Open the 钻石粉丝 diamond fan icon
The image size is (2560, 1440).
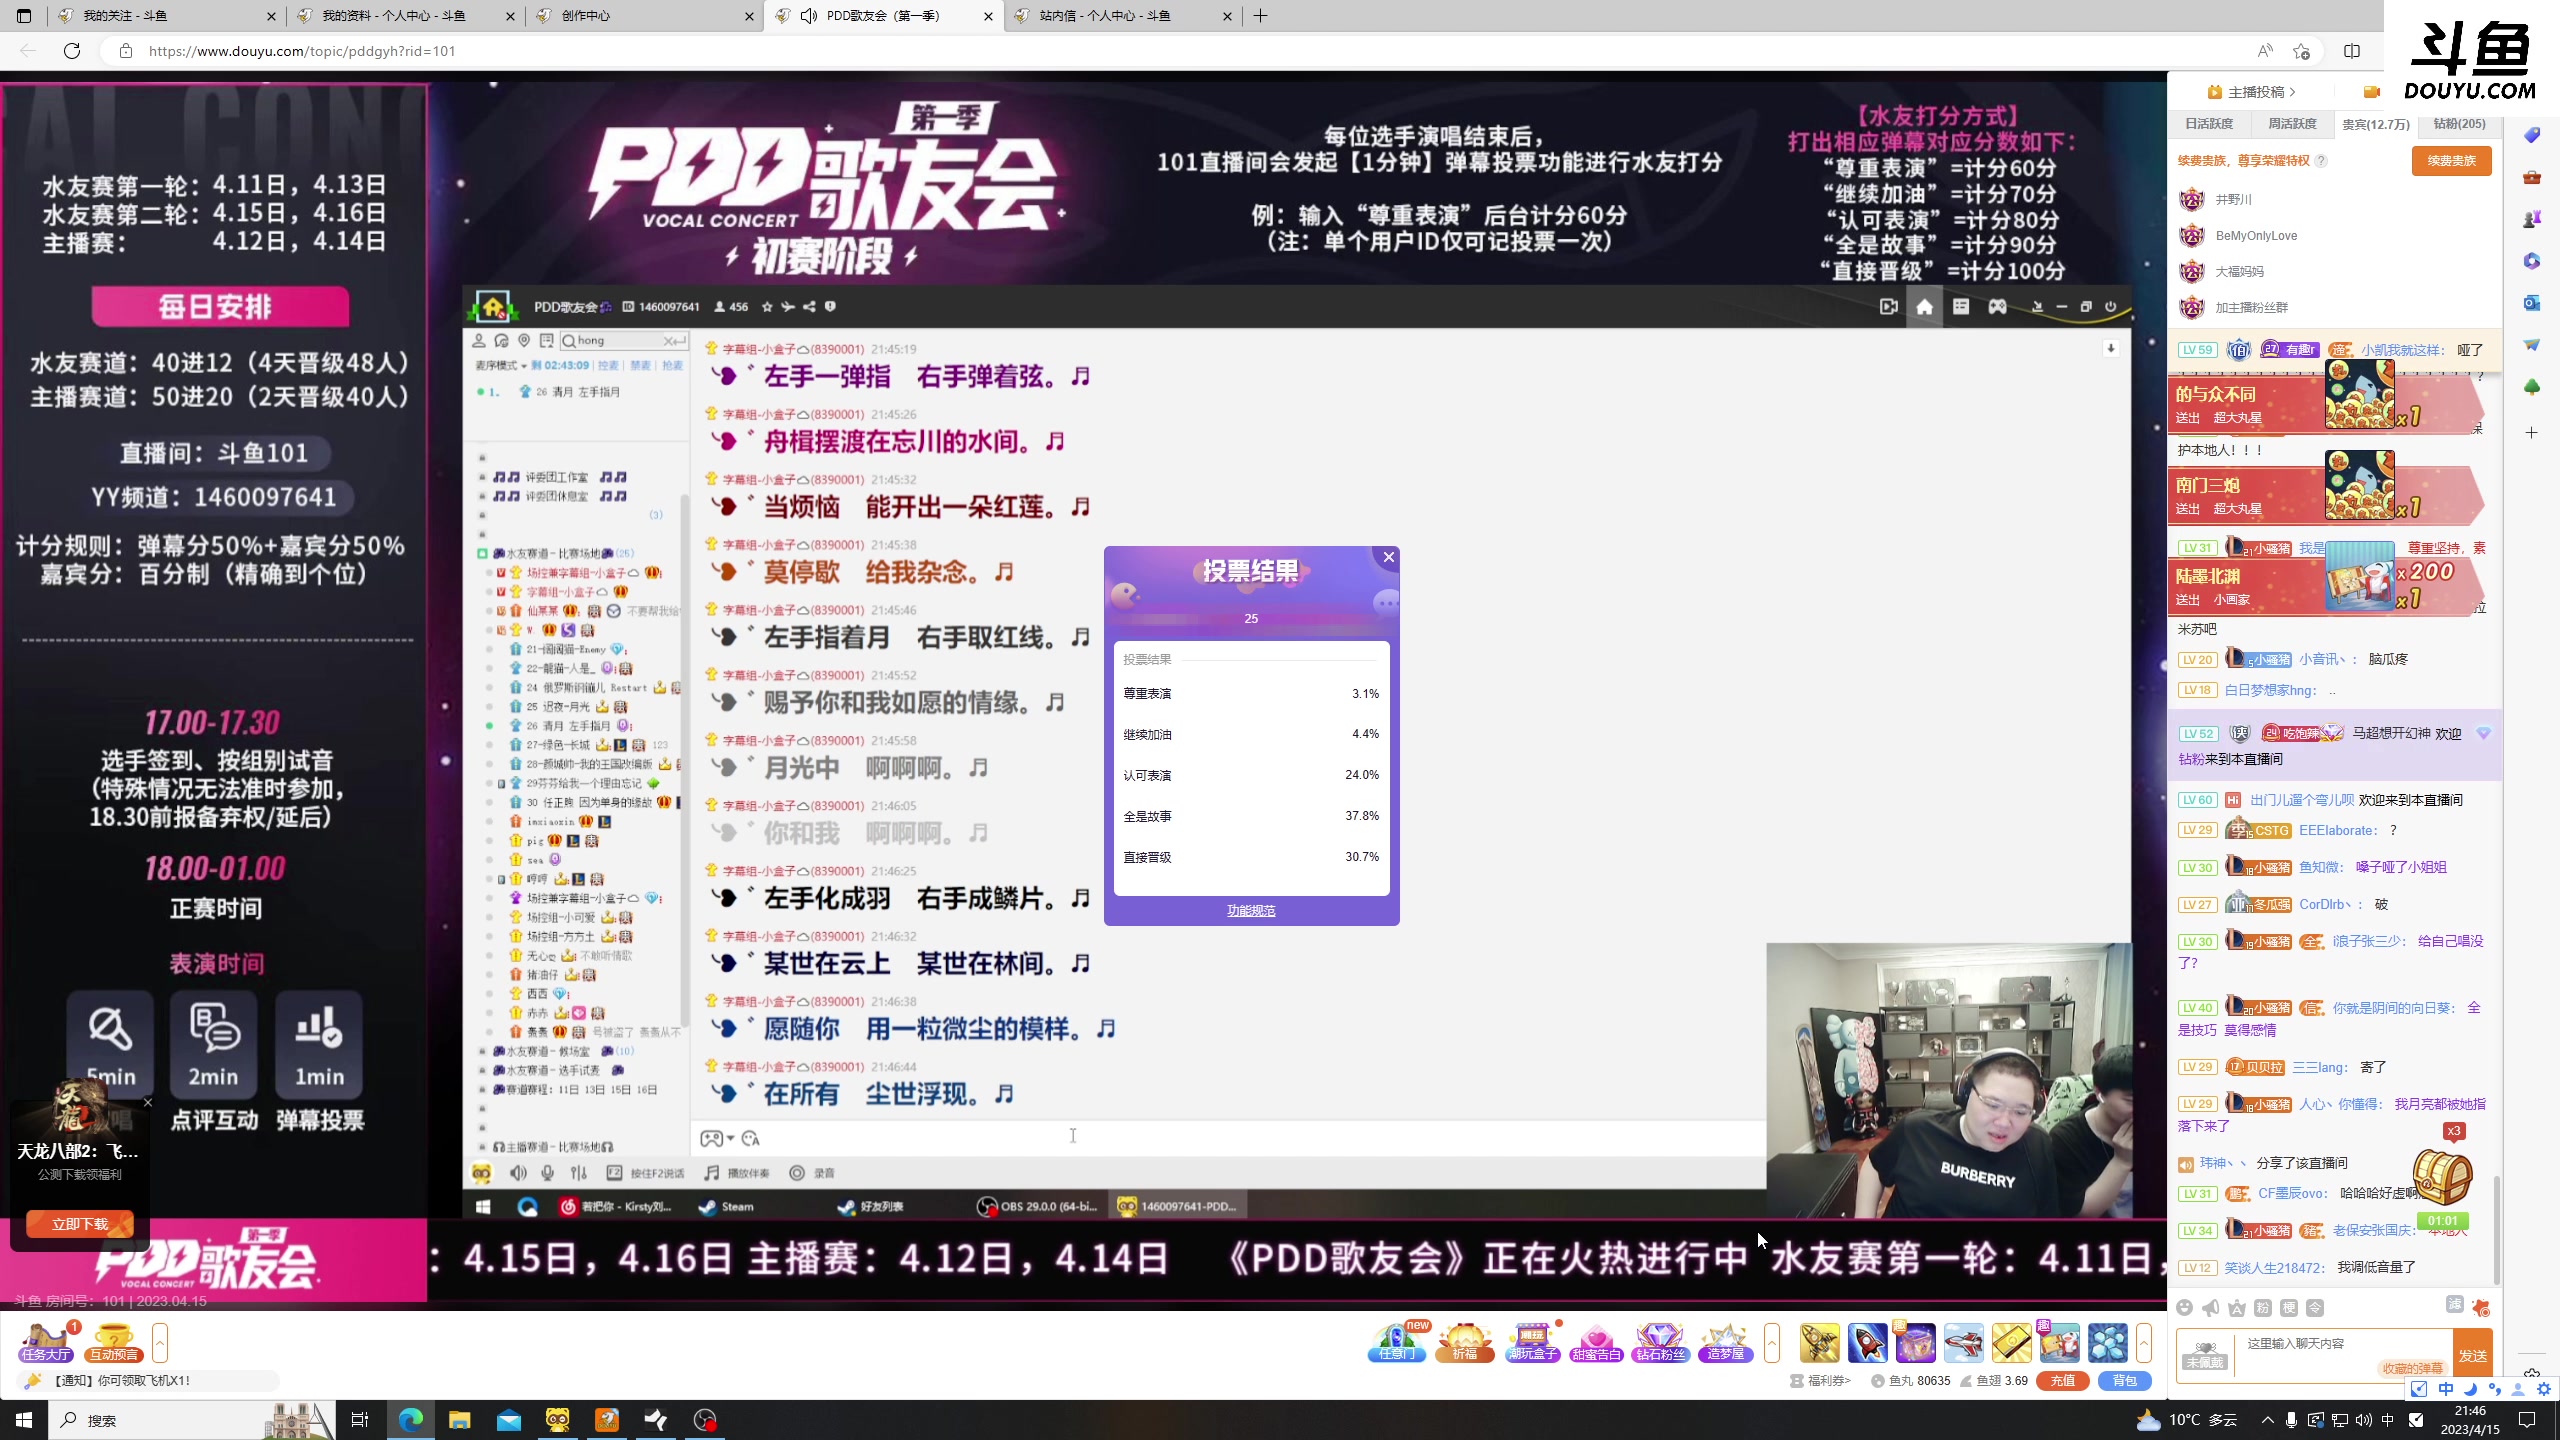click(1661, 1342)
